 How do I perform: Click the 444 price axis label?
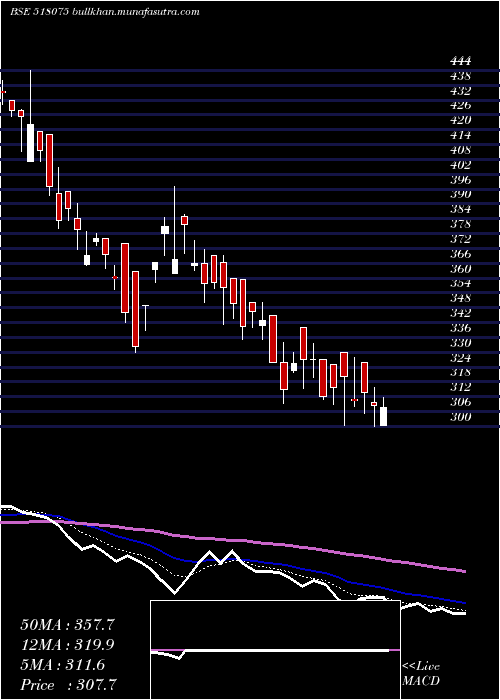pos(460,61)
